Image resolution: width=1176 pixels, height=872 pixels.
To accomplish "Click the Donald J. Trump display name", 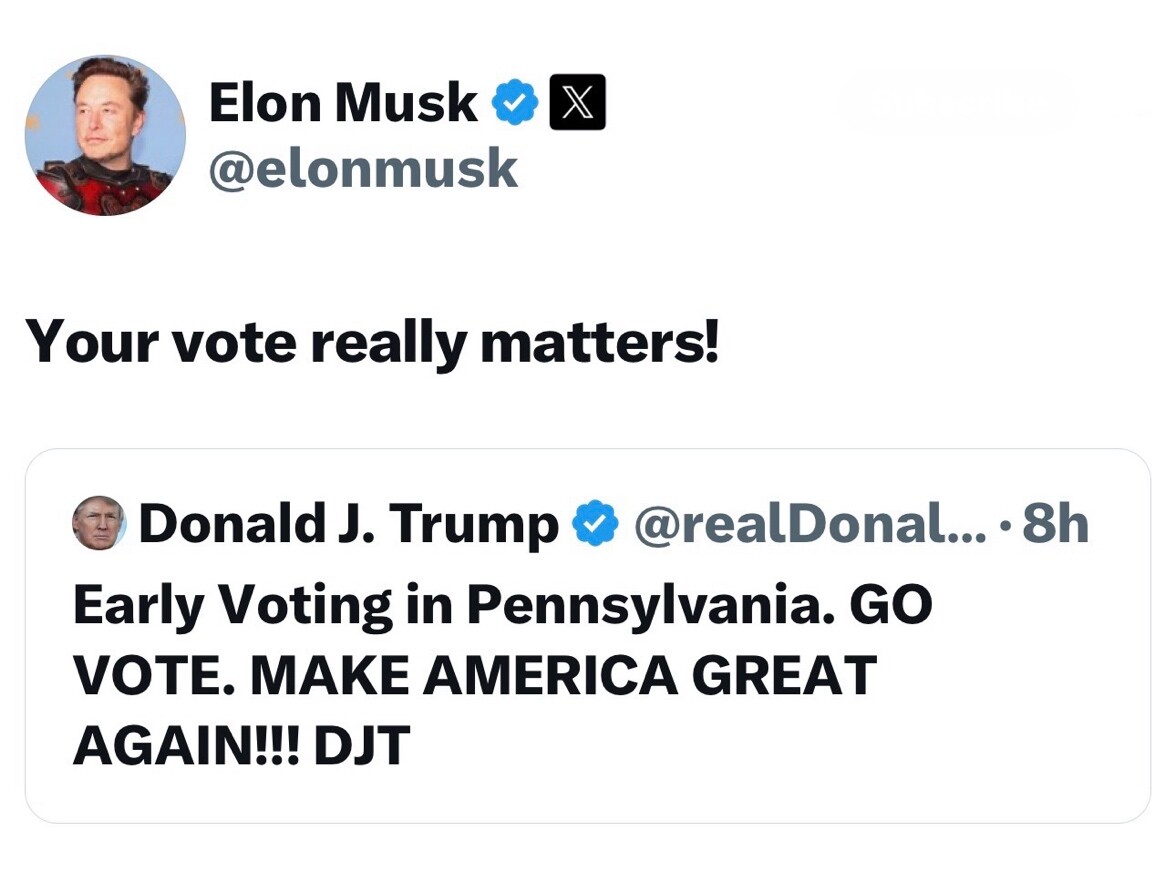I will click(349, 524).
